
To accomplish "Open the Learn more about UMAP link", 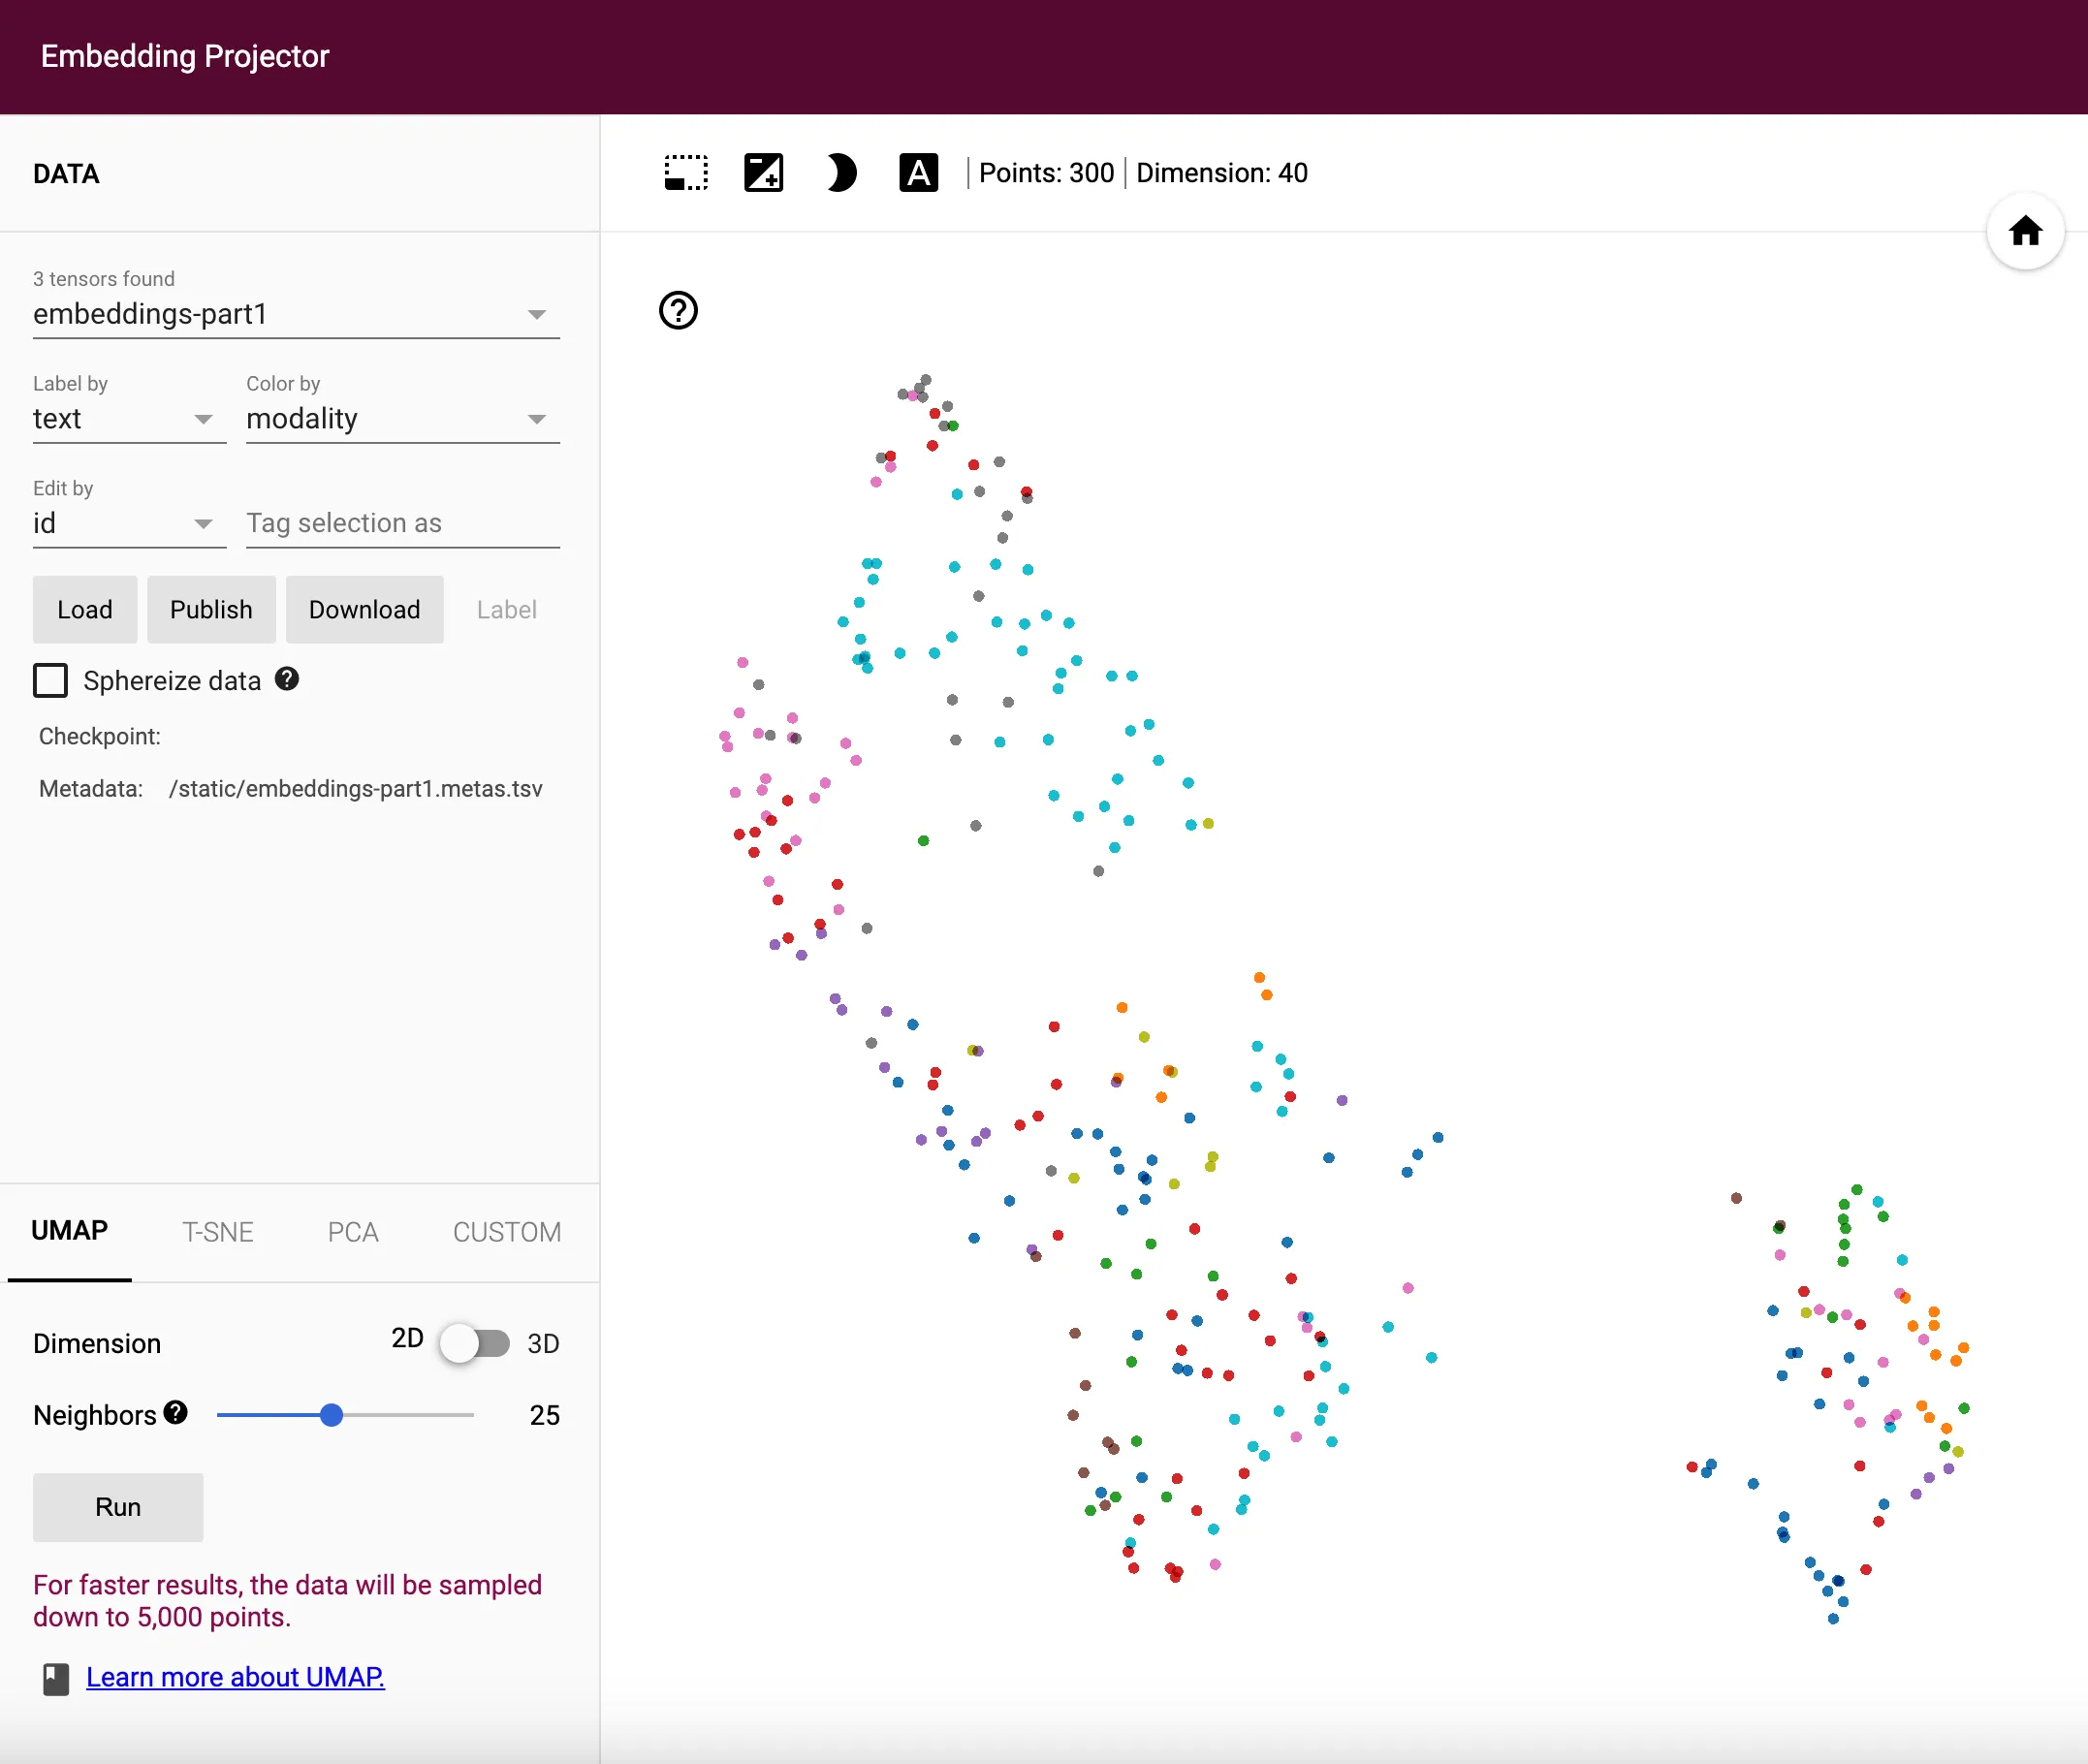I will point(235,1676).
